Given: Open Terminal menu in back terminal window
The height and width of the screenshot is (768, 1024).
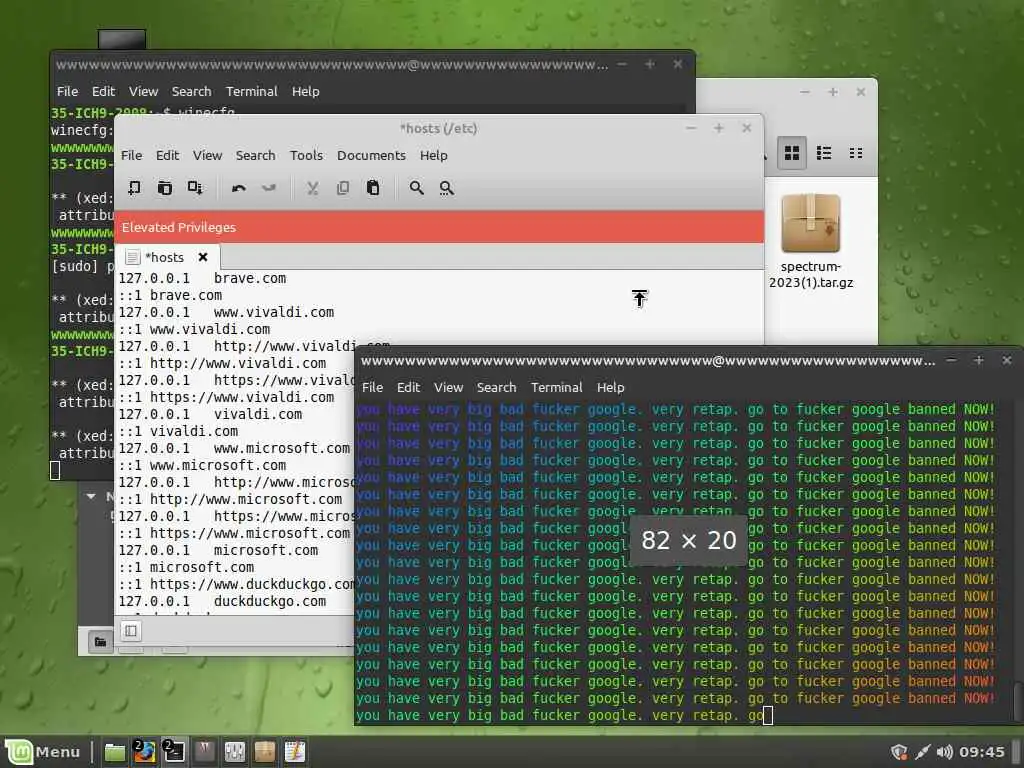Looking at the screenshot, I should (251, 91).
